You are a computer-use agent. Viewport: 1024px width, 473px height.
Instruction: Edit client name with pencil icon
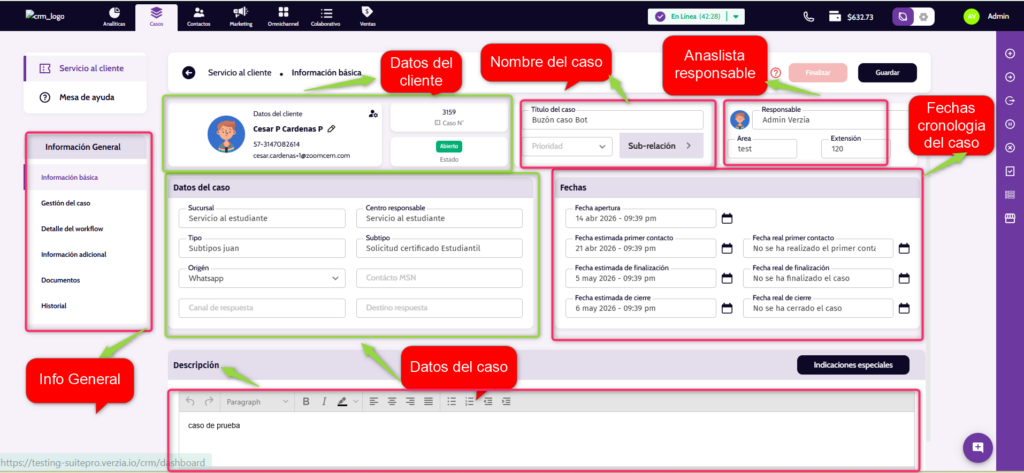click(x=332, y=129)
